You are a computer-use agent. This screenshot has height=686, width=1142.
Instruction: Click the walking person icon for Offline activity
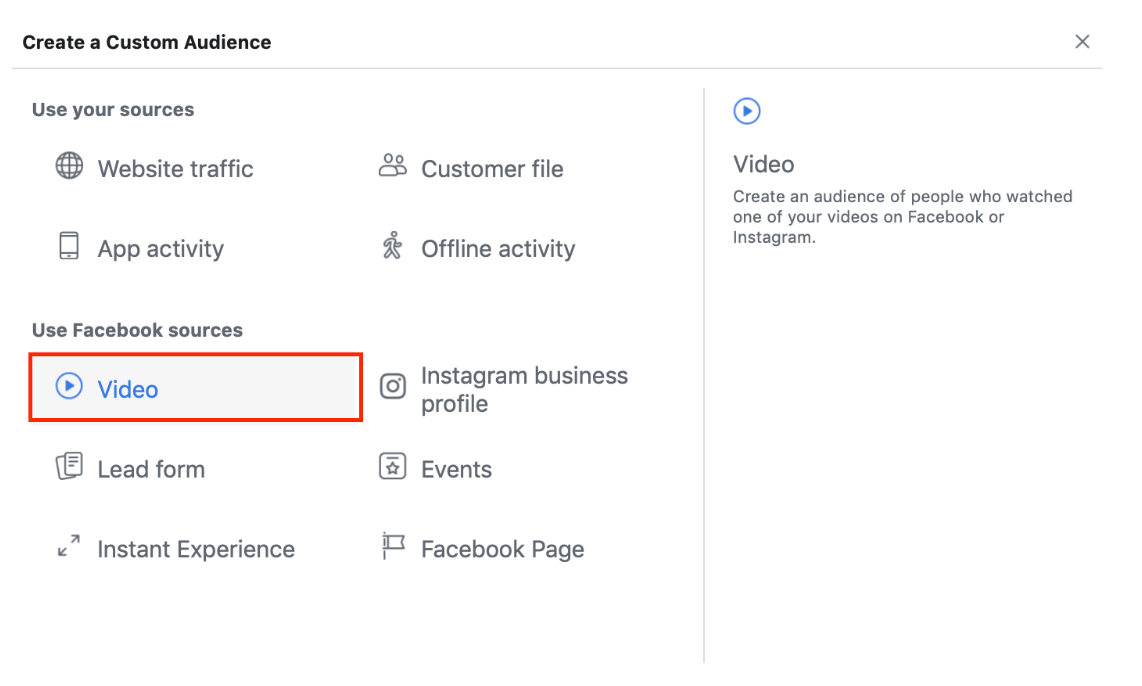tap(392, 246)
